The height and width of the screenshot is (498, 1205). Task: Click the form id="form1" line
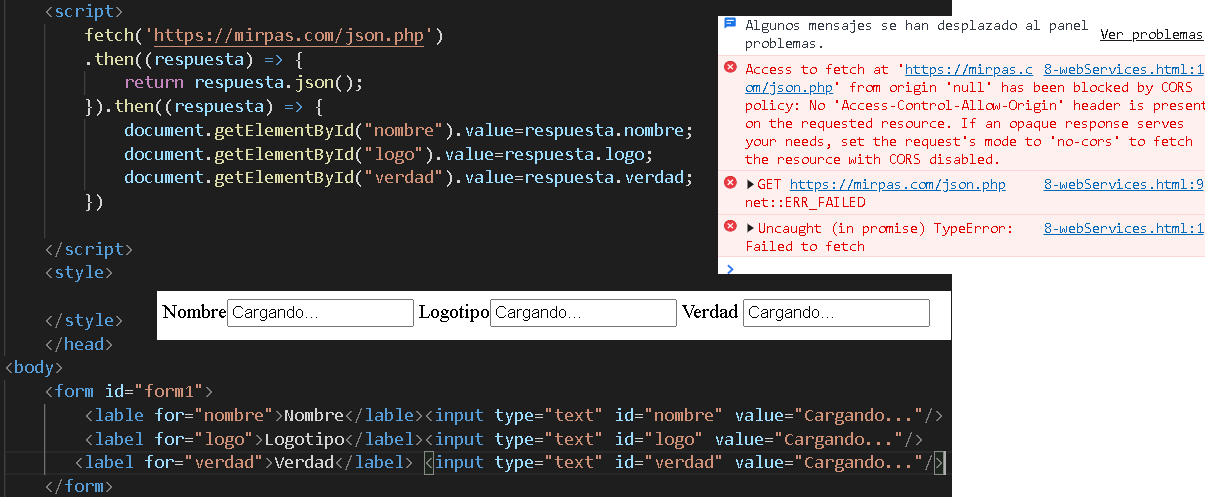(x=129, y=391)
